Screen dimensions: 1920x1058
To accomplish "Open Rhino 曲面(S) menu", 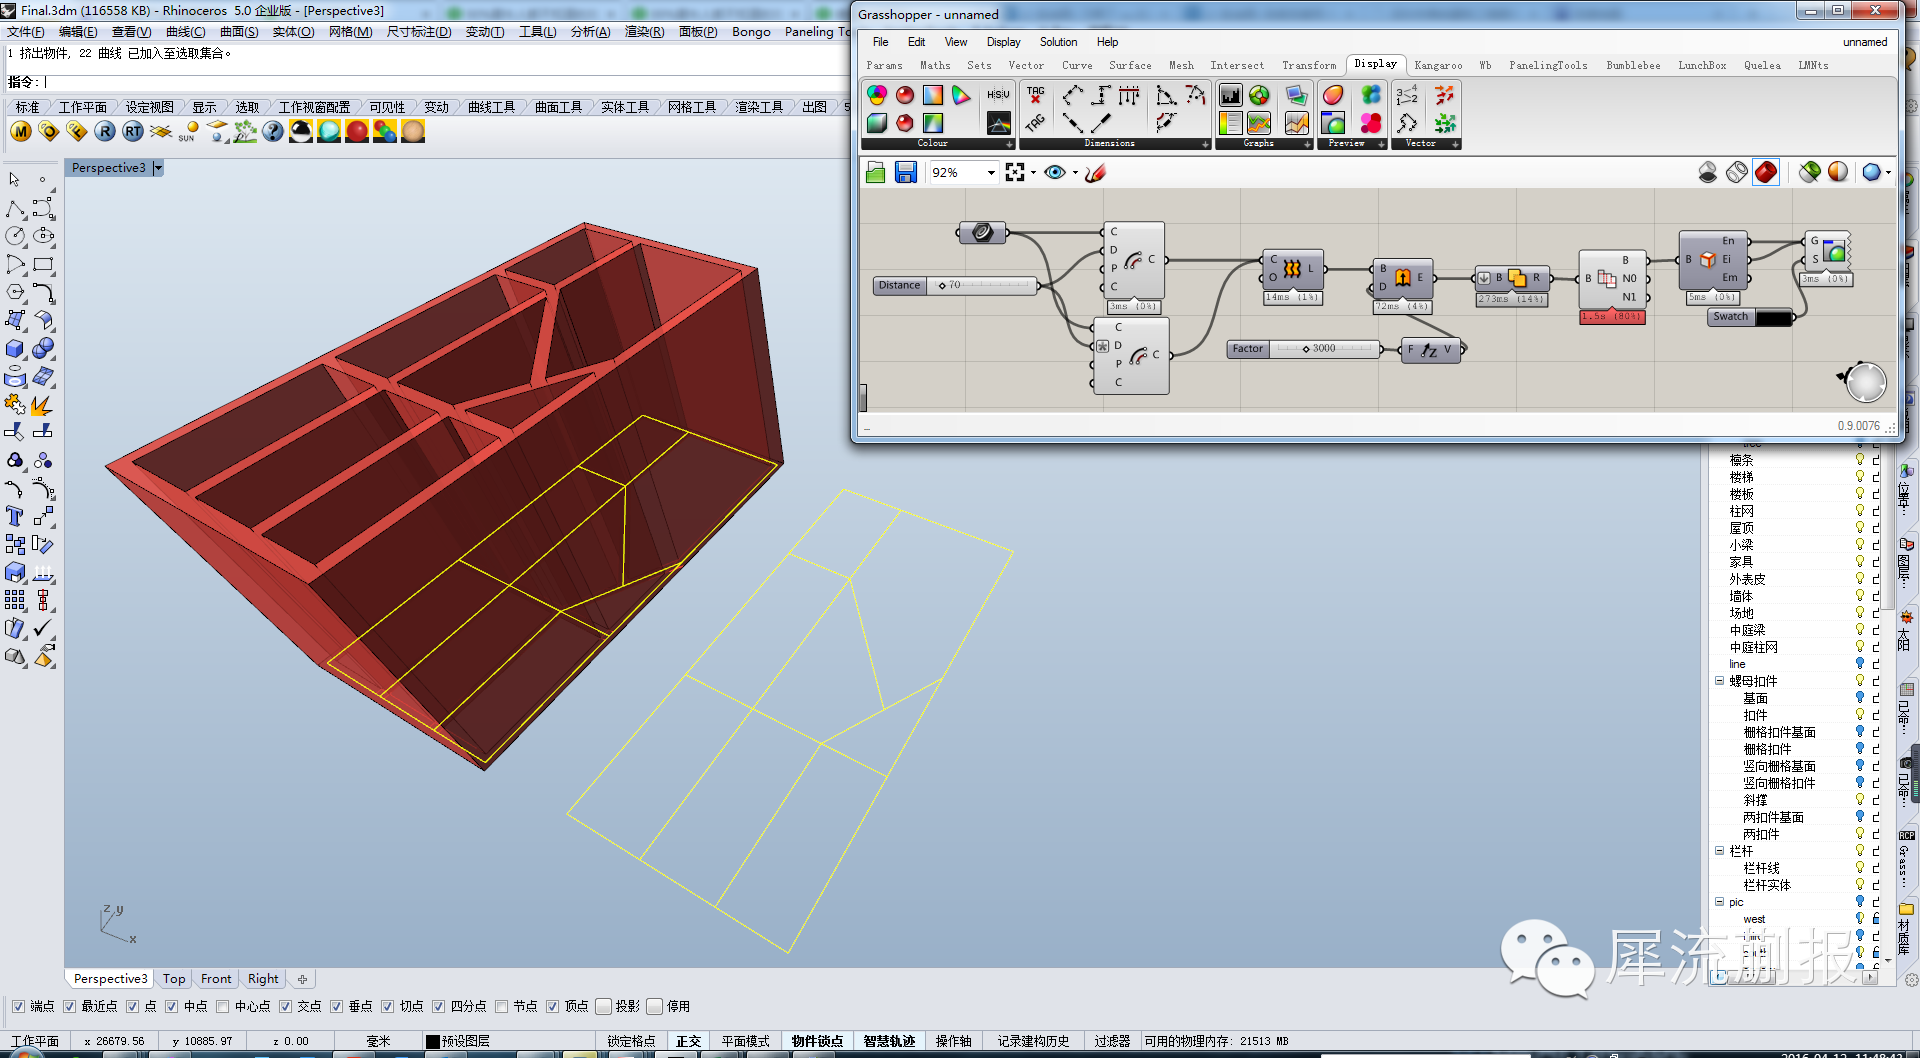I will click(x=239, y=32).
